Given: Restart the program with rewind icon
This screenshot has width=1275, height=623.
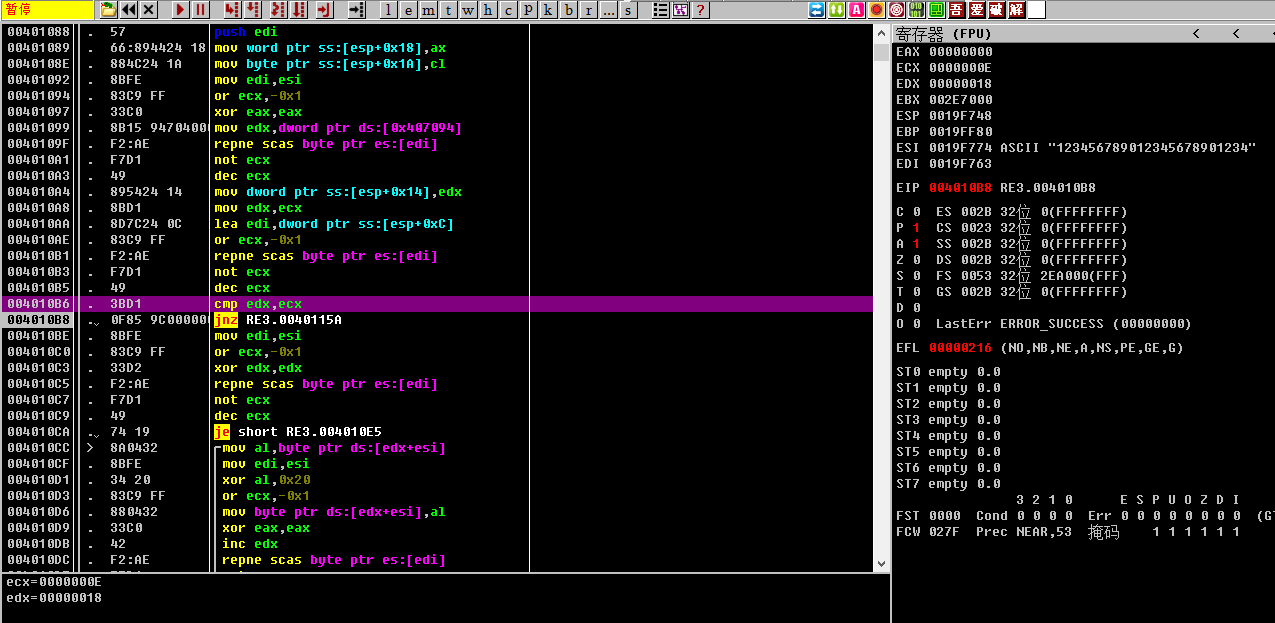Looking at the screenshot, I should 129,10.
